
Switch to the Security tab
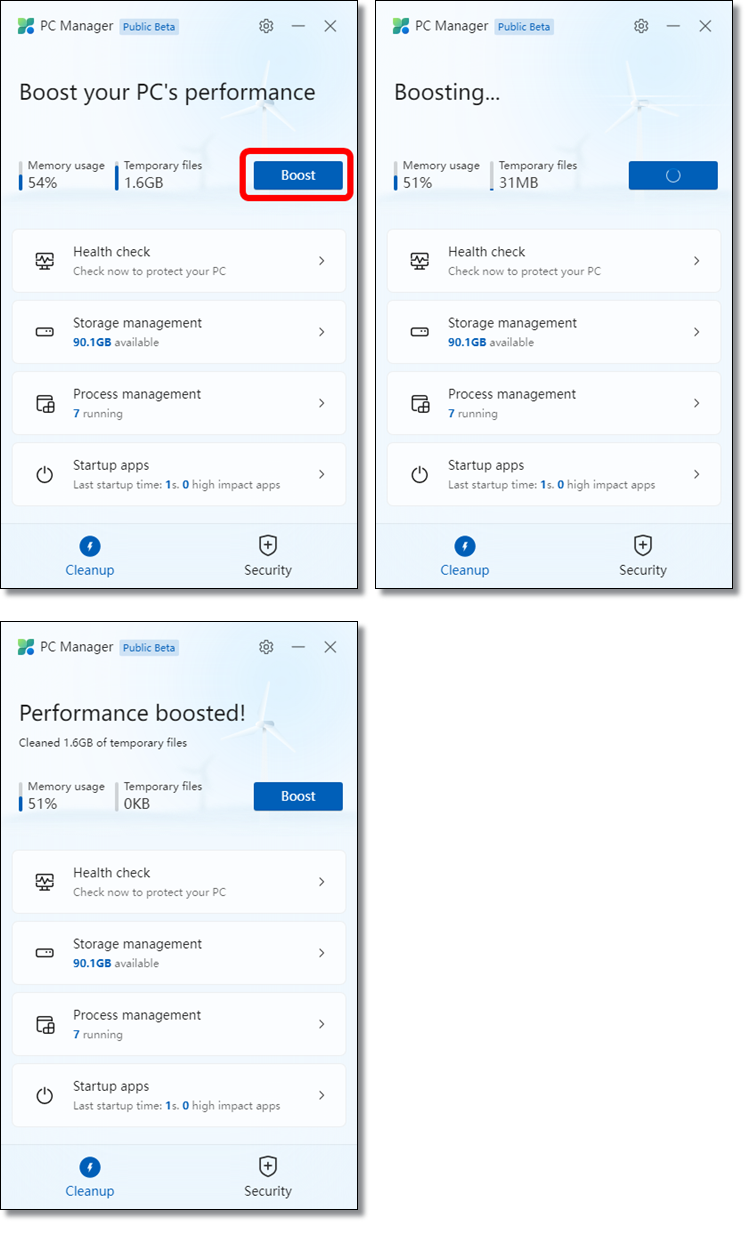point(267,557)
